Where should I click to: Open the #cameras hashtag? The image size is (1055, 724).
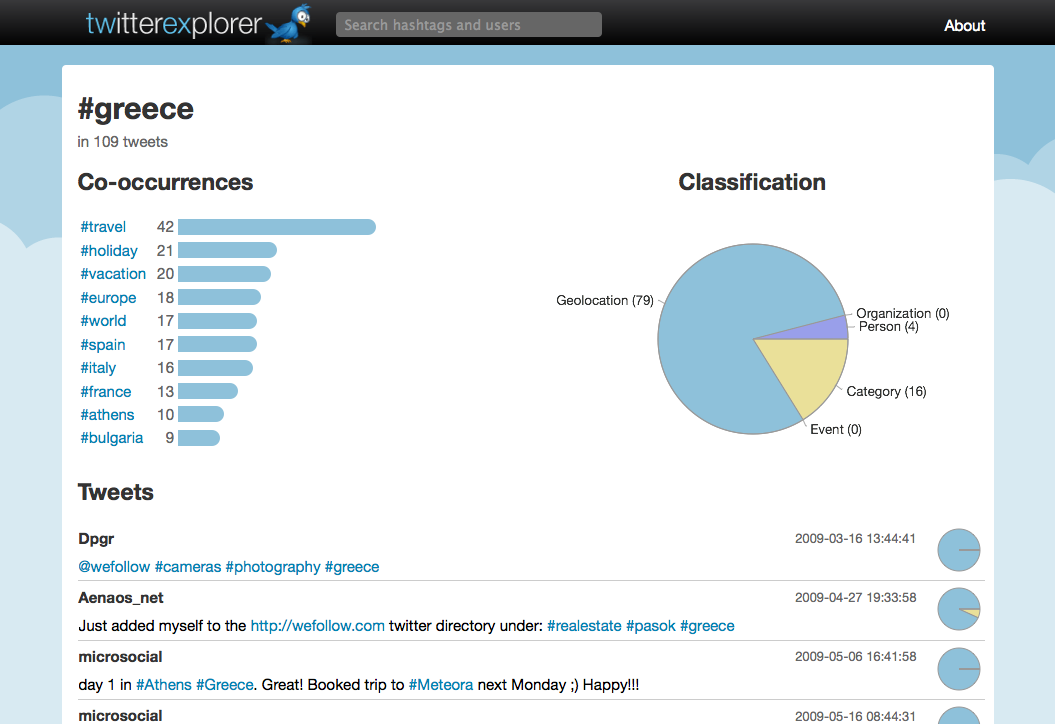click(188, 567)
